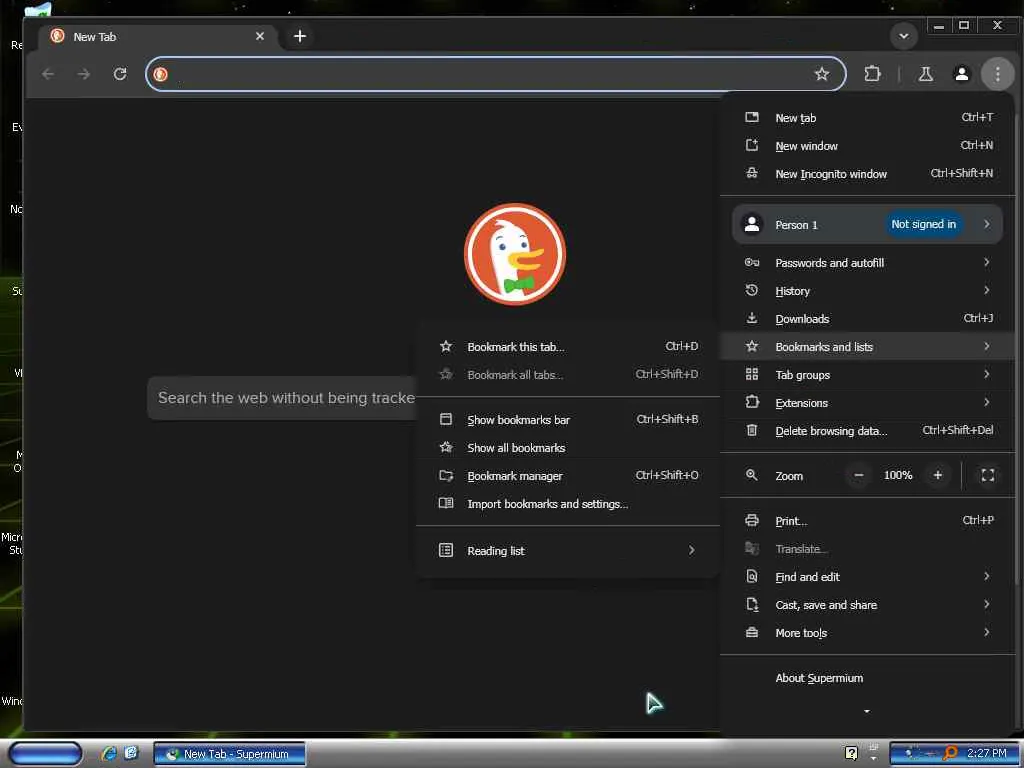Expand Reading list submenu
This screenshot has width=1024, height=768.
point(568,551)
